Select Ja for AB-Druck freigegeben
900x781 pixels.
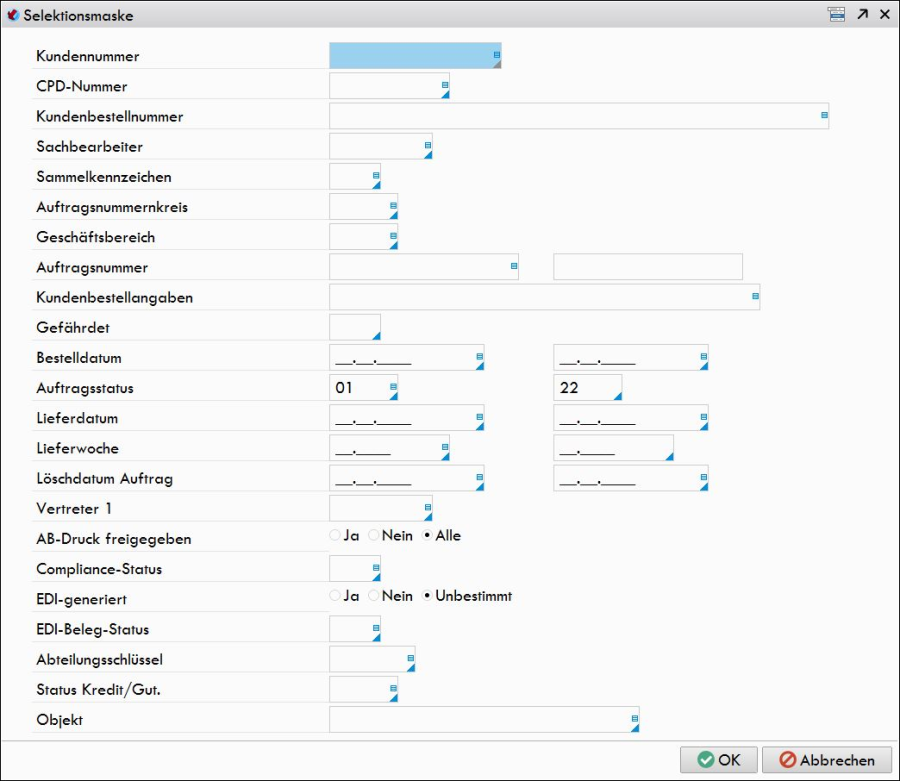click(x=335, y=535)
